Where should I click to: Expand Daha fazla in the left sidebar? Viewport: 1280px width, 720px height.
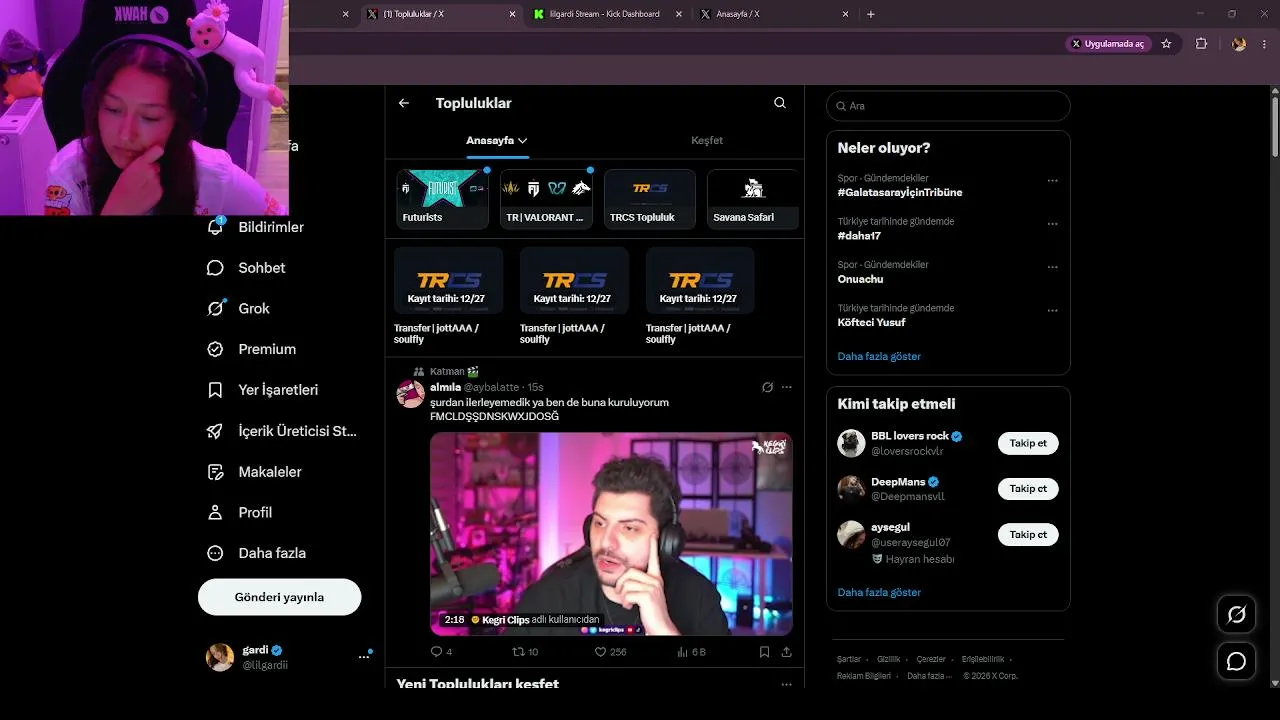256,553
